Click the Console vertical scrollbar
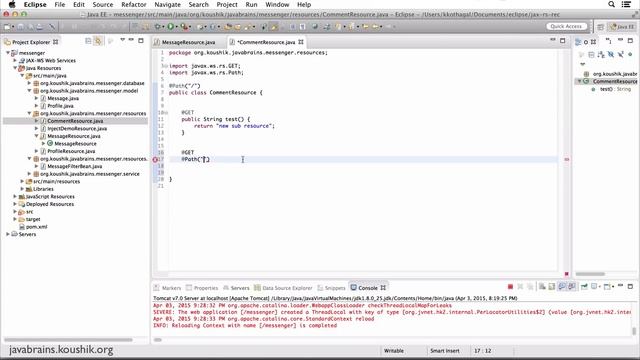 [633, 331]
